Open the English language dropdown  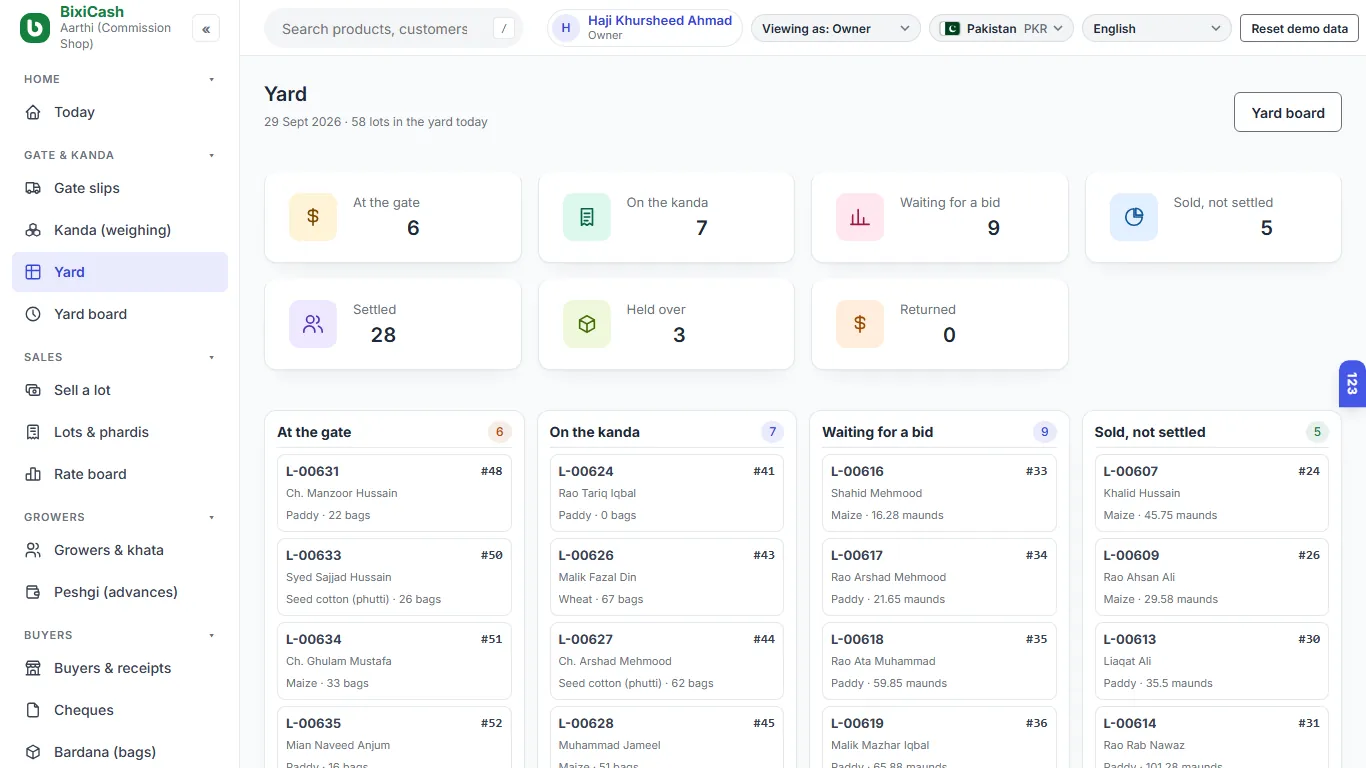tap(1157, 29)
